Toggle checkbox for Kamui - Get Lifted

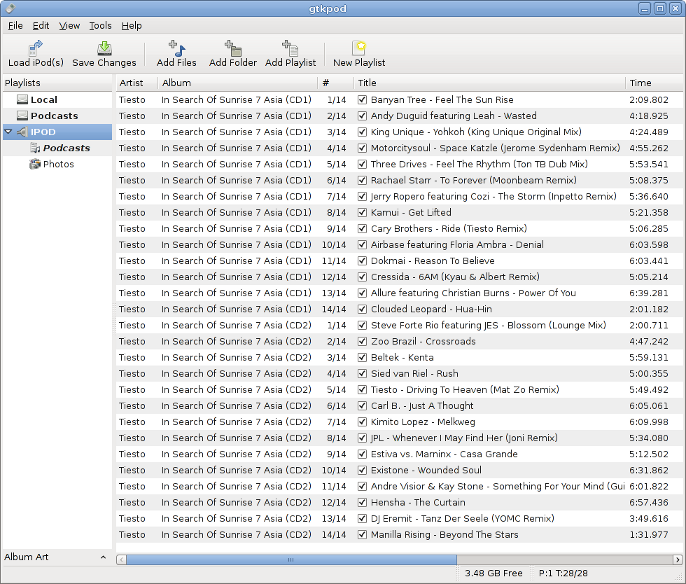point(363,212)
